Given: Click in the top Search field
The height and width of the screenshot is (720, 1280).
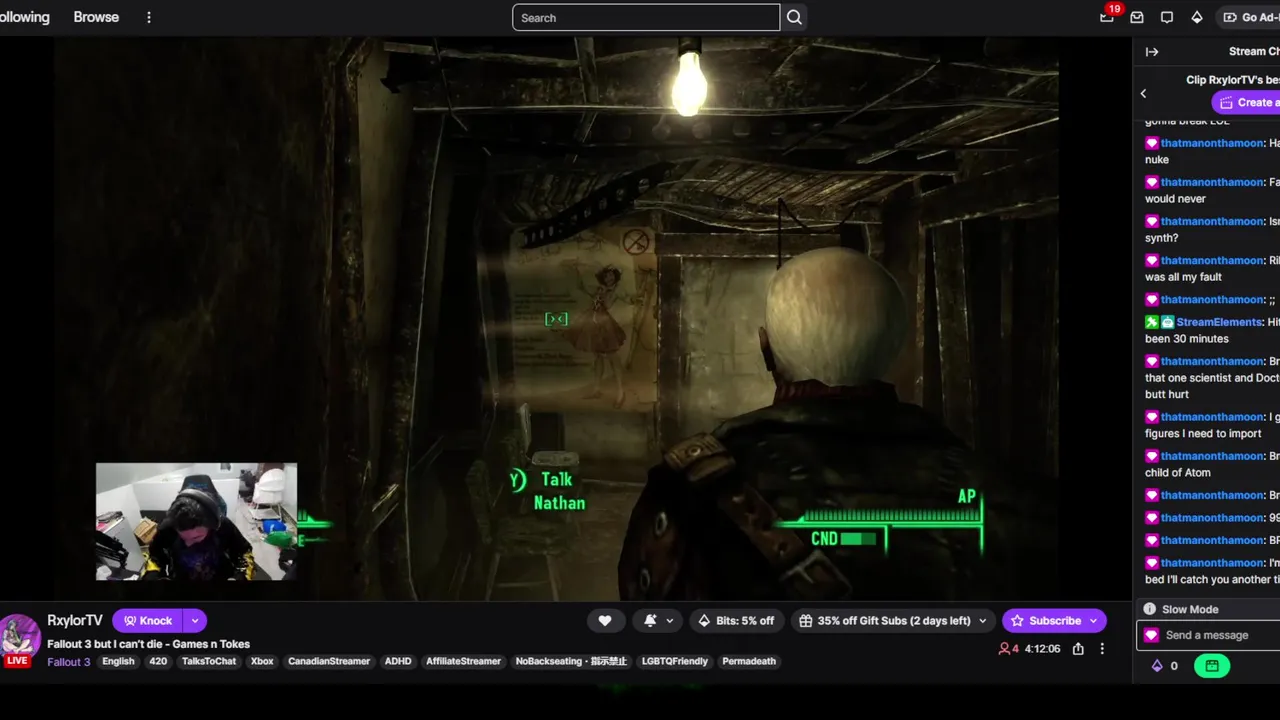Looking at the screenshot, I should tap(646, 17).
